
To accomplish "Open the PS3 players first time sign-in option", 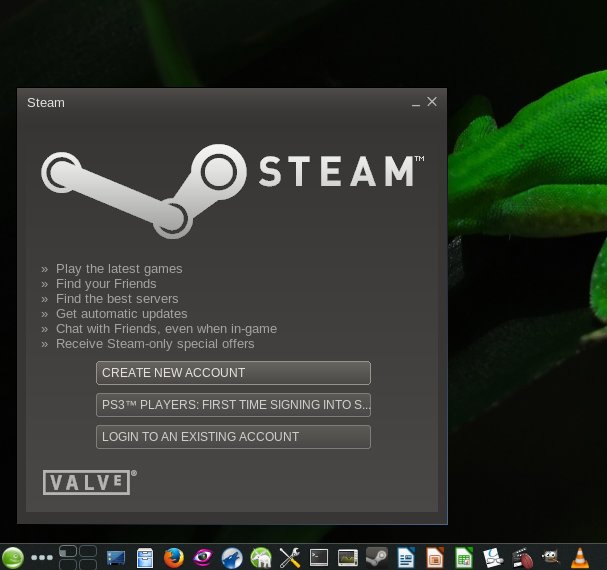I will tap(233, 405).
